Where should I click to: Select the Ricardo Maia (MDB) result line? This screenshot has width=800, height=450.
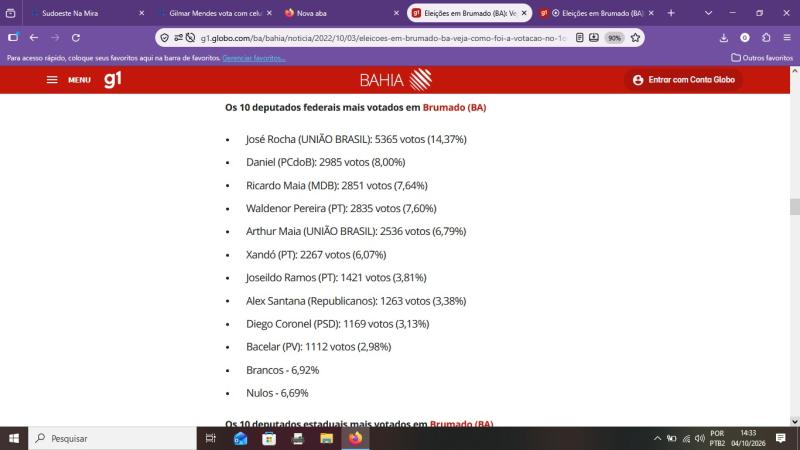337,186
